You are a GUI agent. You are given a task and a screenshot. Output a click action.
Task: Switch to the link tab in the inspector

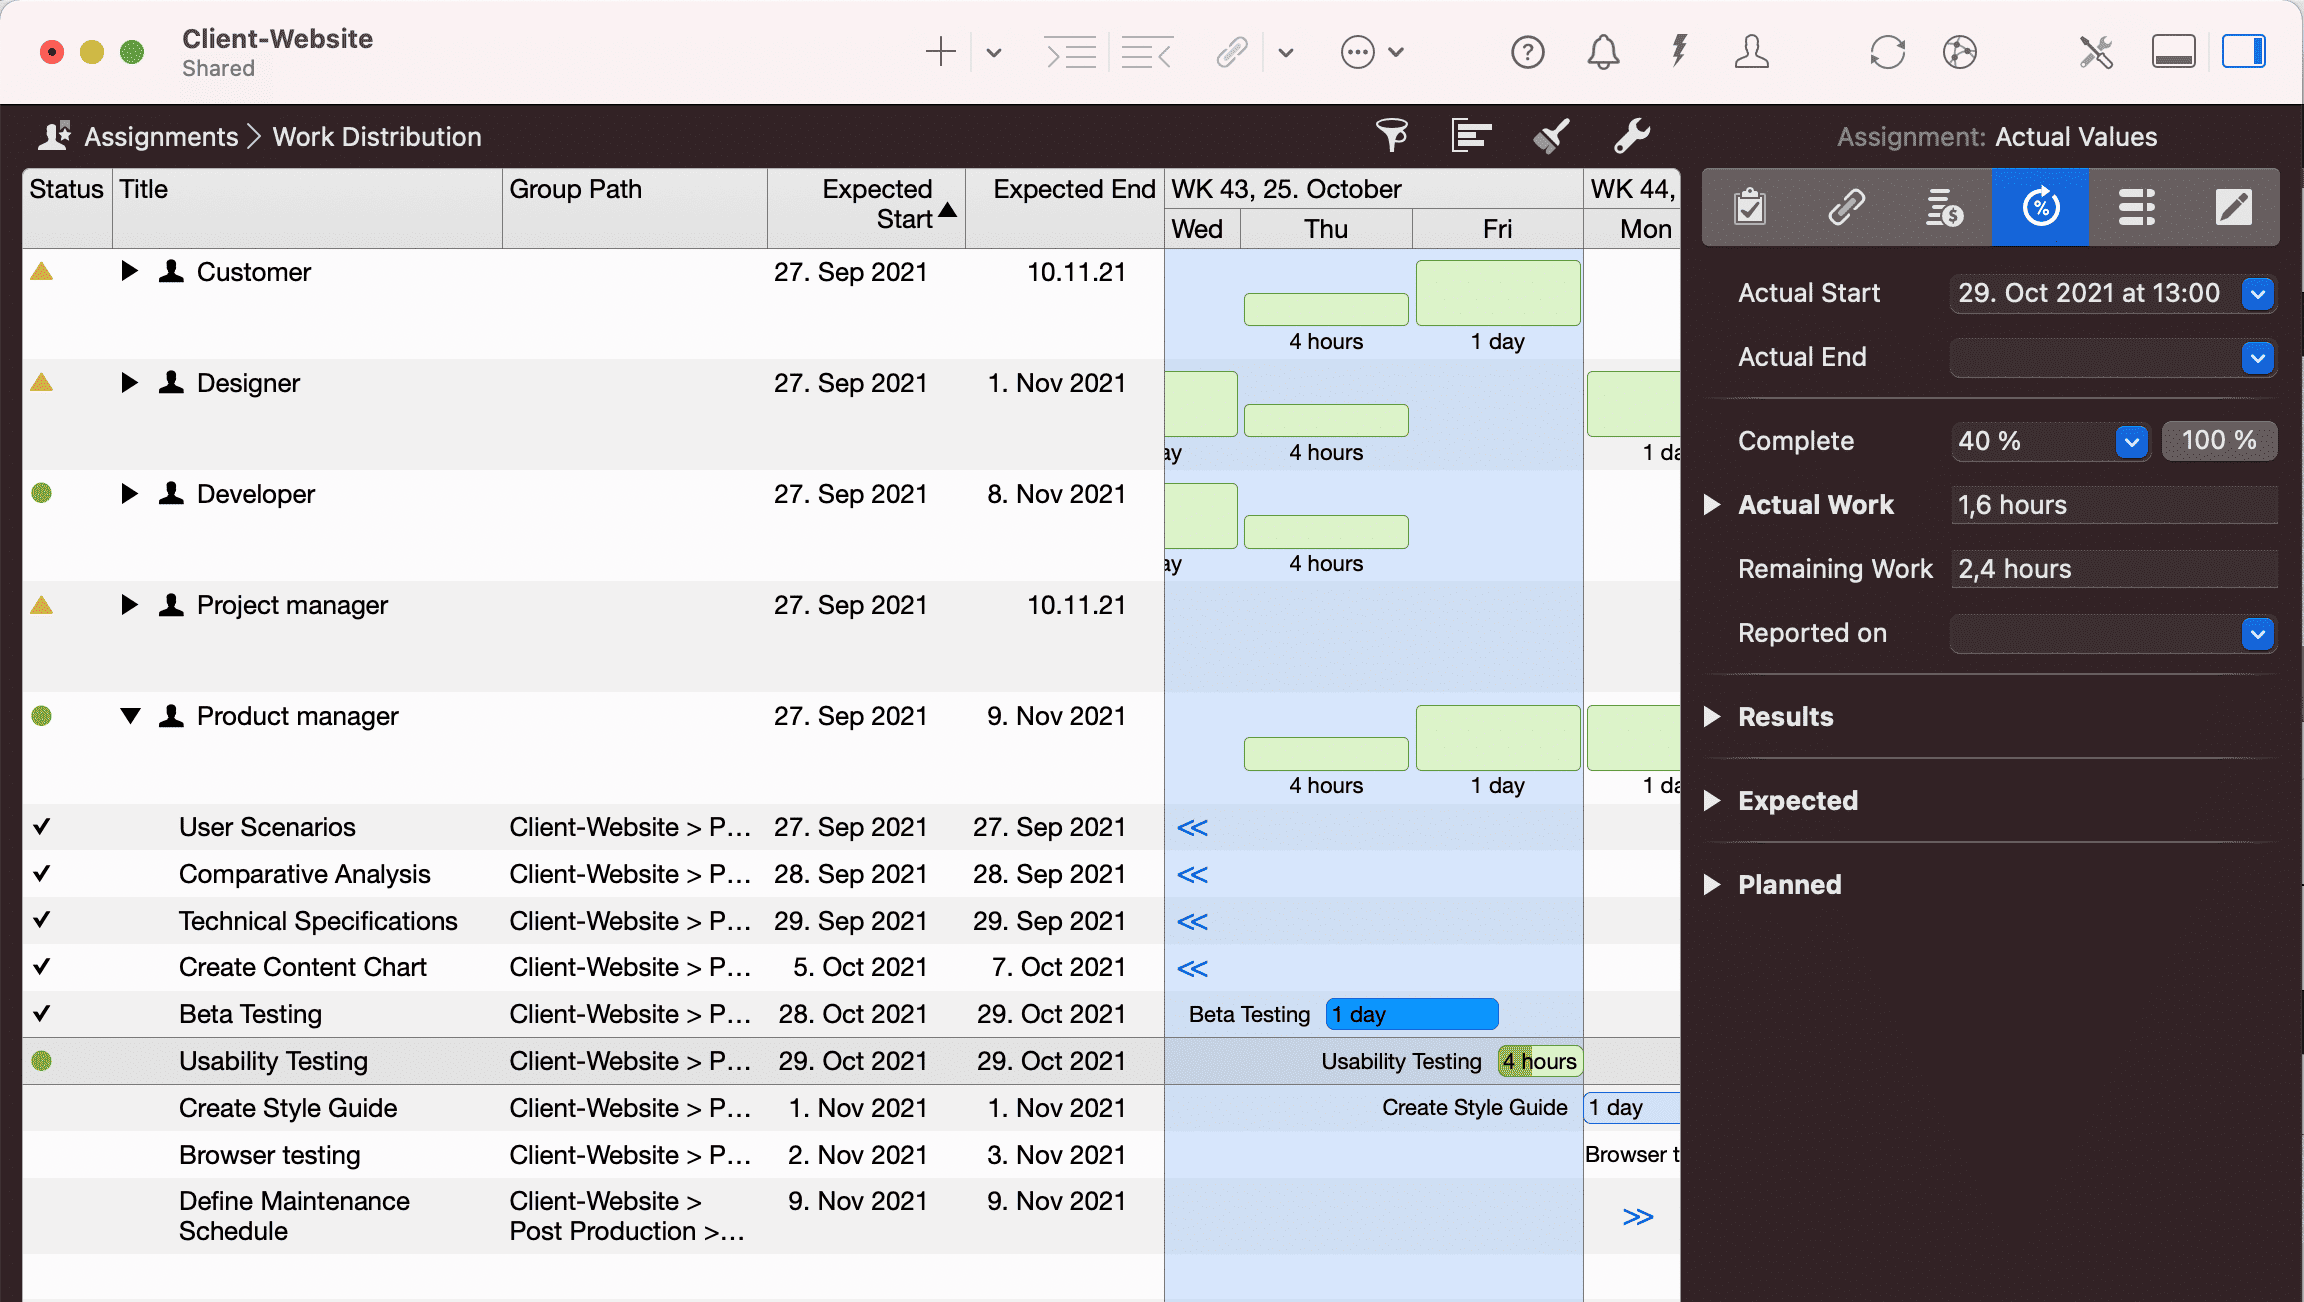tap(1846, 207)
